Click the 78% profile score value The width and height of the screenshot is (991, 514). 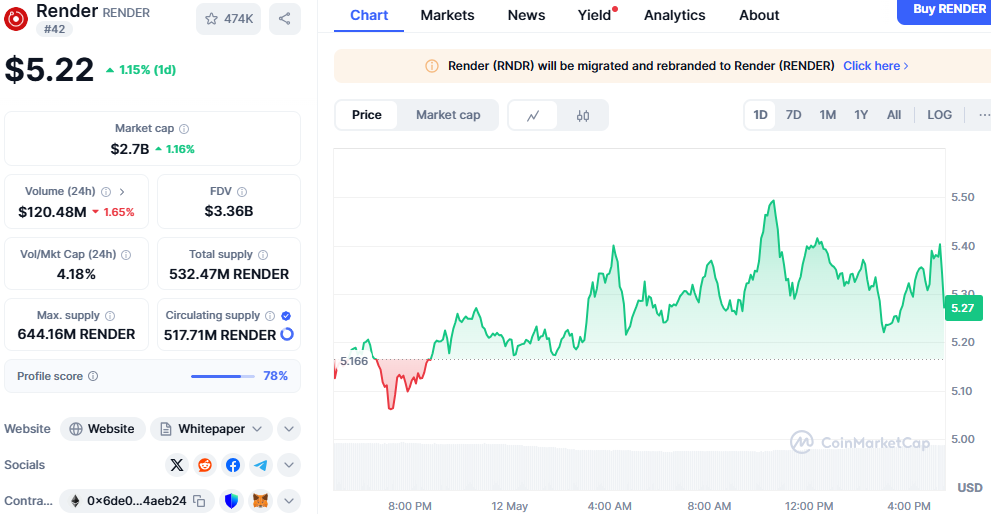(276, 376)
